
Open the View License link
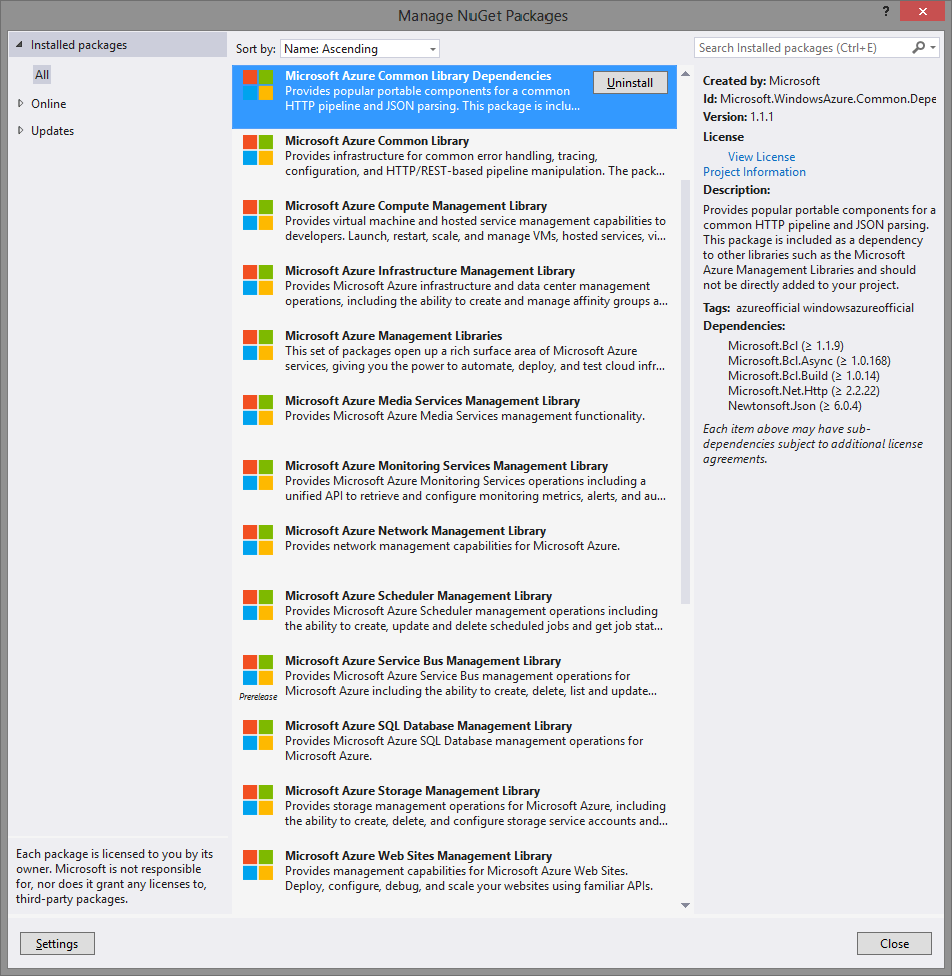coord(761,157)
